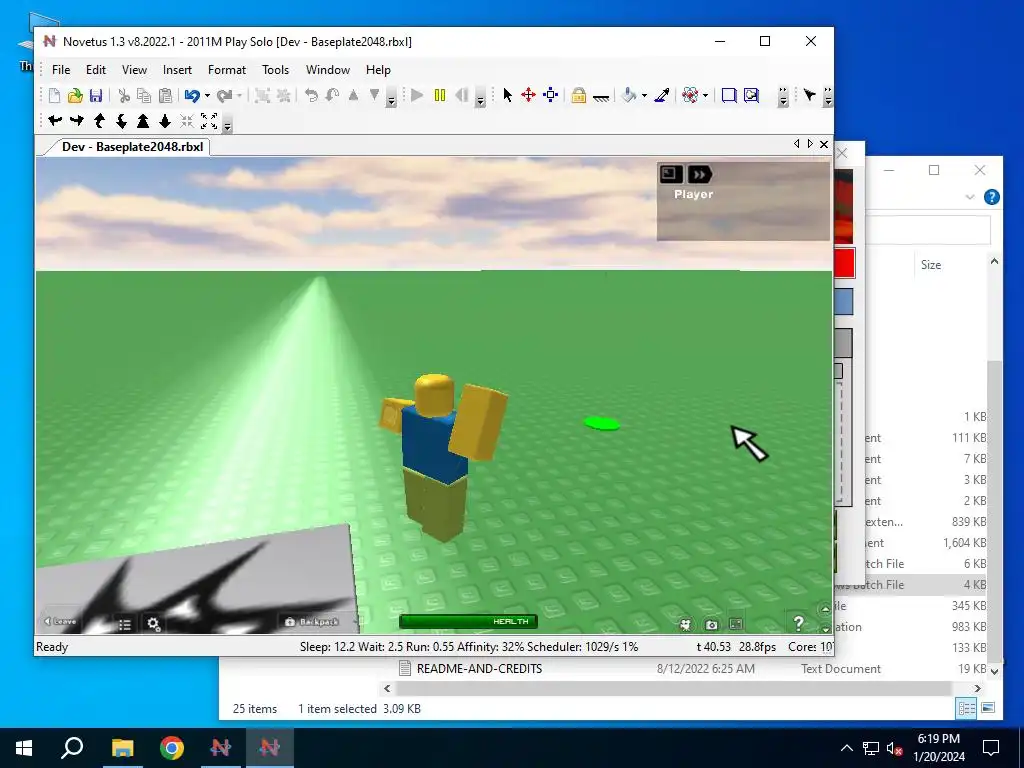Open the atom icon dropdown arrow
This screenshot has width=1024, height=768.
(x=705, y=96)
